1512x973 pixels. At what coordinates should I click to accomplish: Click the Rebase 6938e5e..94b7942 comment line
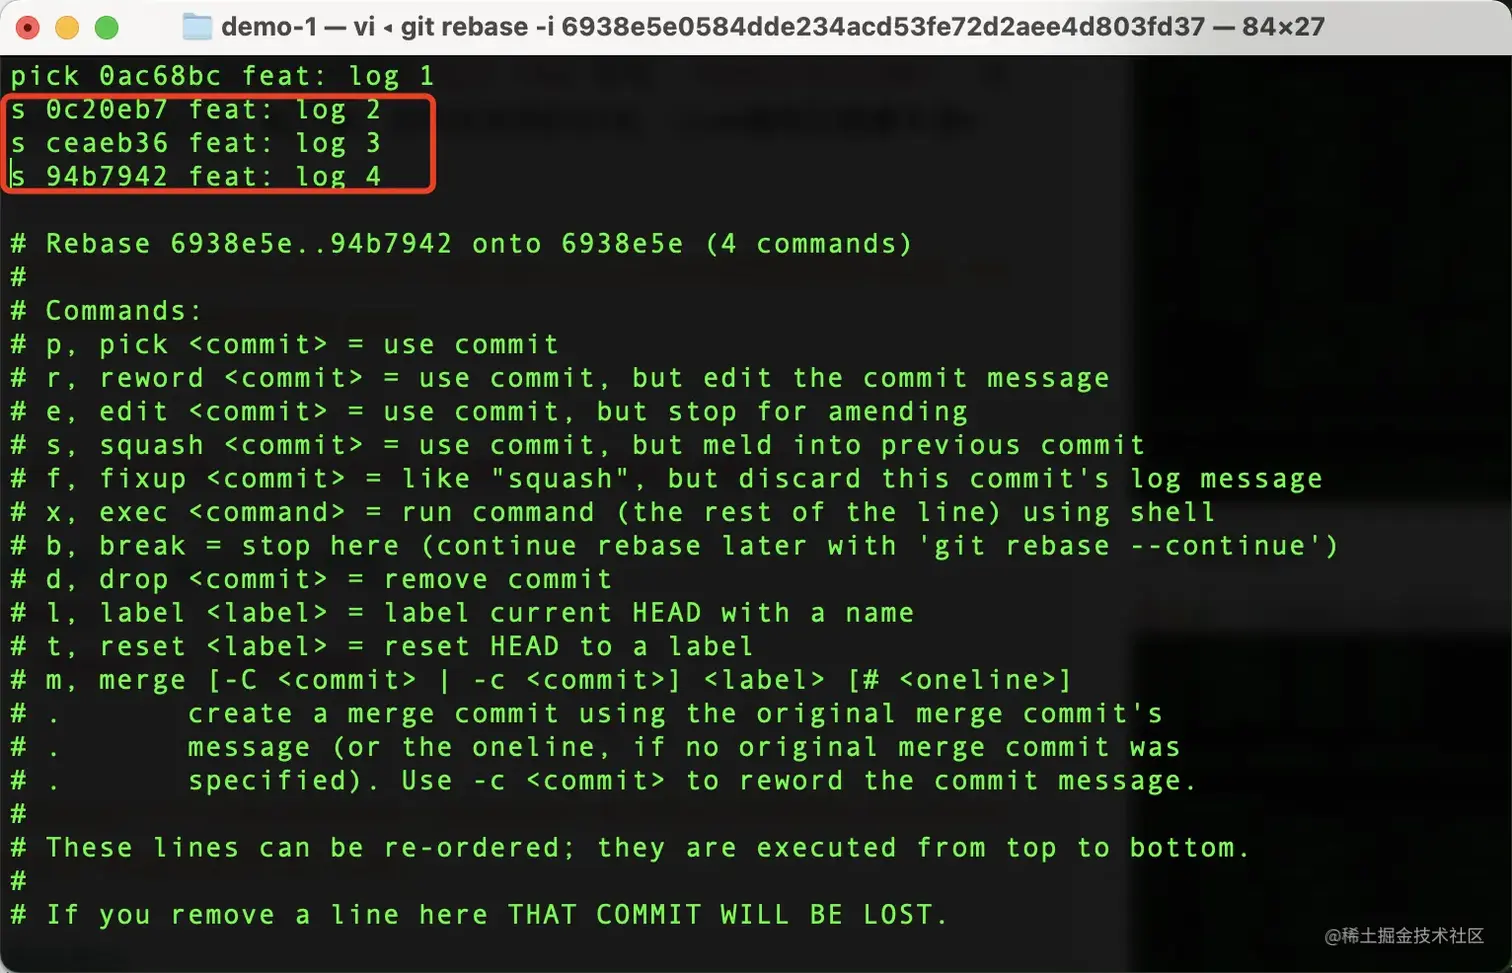tap(461, 244)
